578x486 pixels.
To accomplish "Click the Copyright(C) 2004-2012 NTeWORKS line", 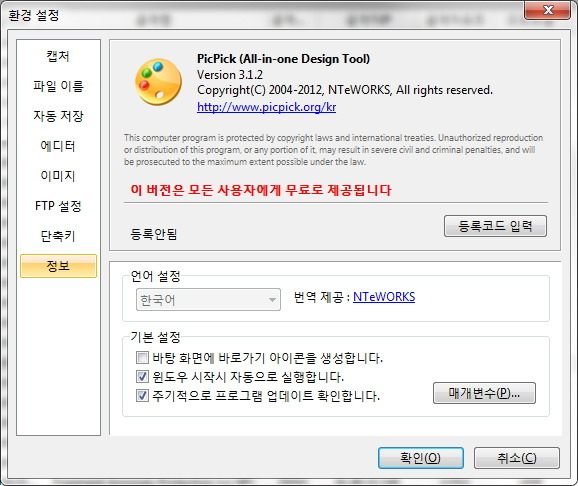I will coord(345,90).
